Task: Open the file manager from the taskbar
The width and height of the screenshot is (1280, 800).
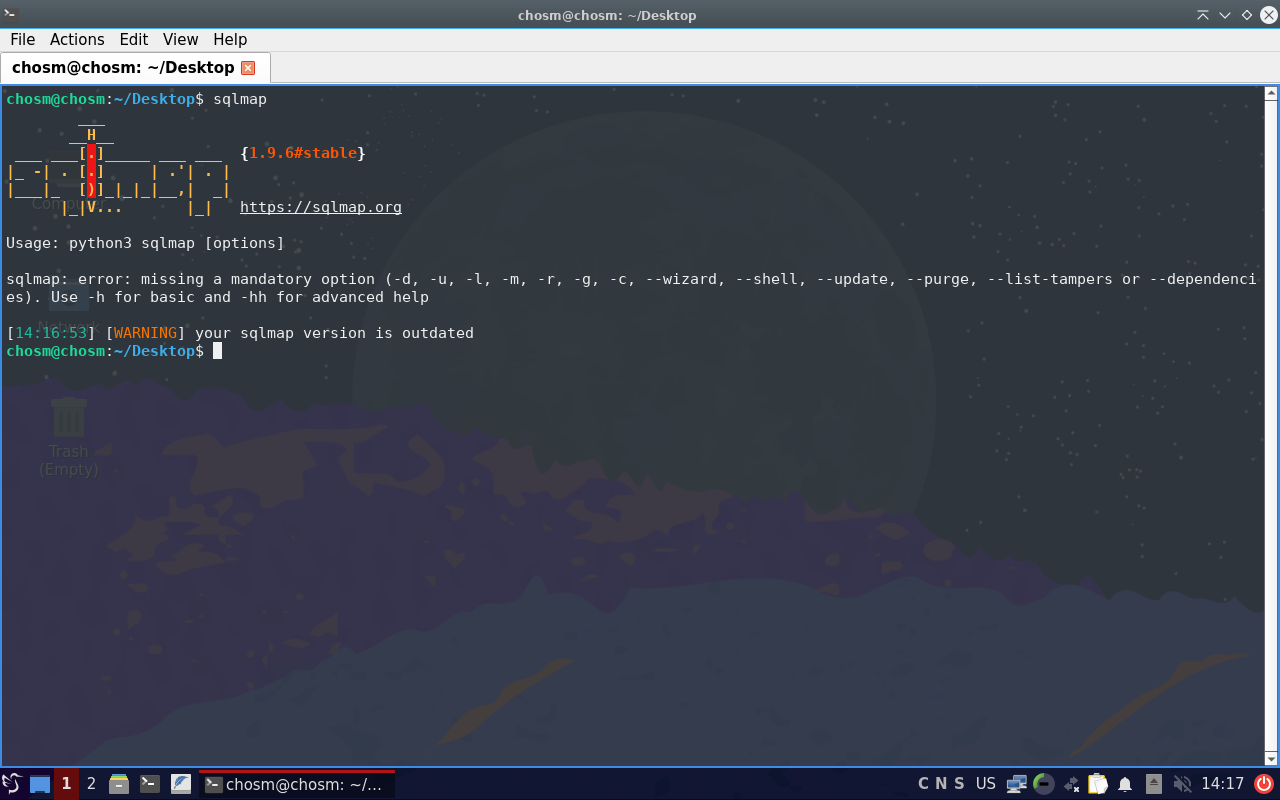Action: (x=119, y=784)
